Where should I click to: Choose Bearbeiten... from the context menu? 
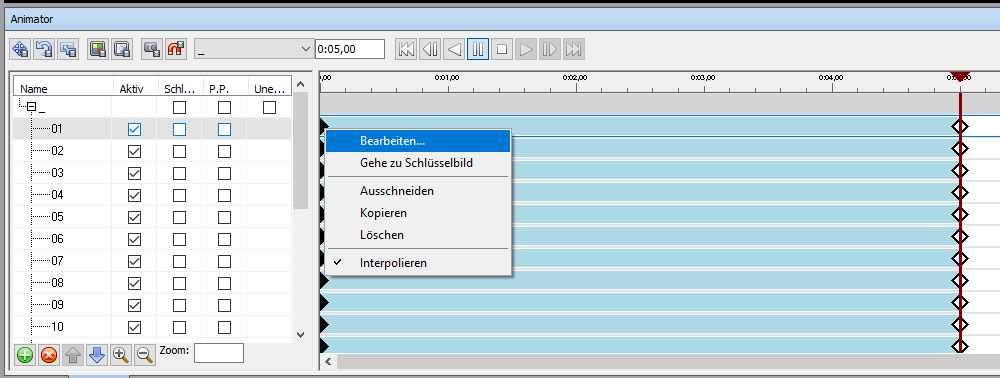pyautogui.click(x=418, y=141)
